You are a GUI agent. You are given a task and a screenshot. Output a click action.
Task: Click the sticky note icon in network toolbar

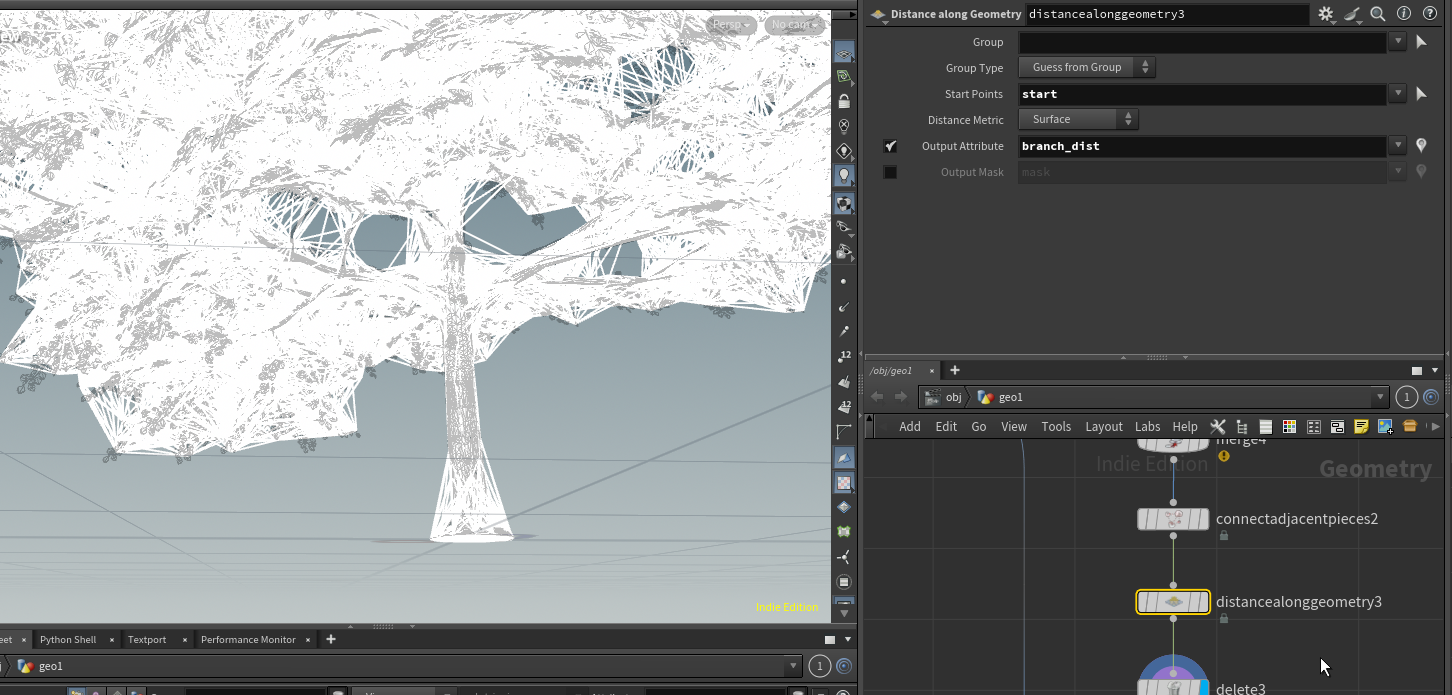click(x=1361, y=427)
